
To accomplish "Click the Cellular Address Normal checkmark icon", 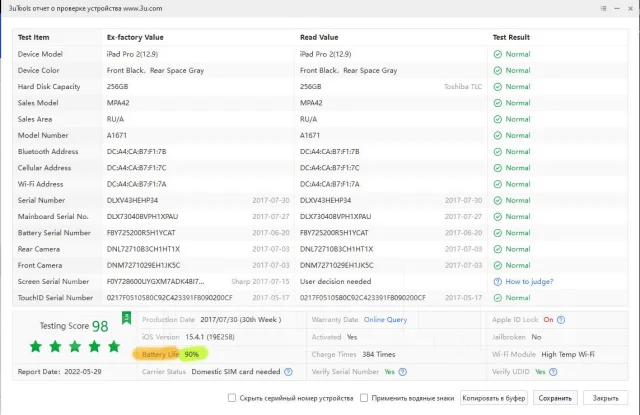I will (x=498, y=168).
